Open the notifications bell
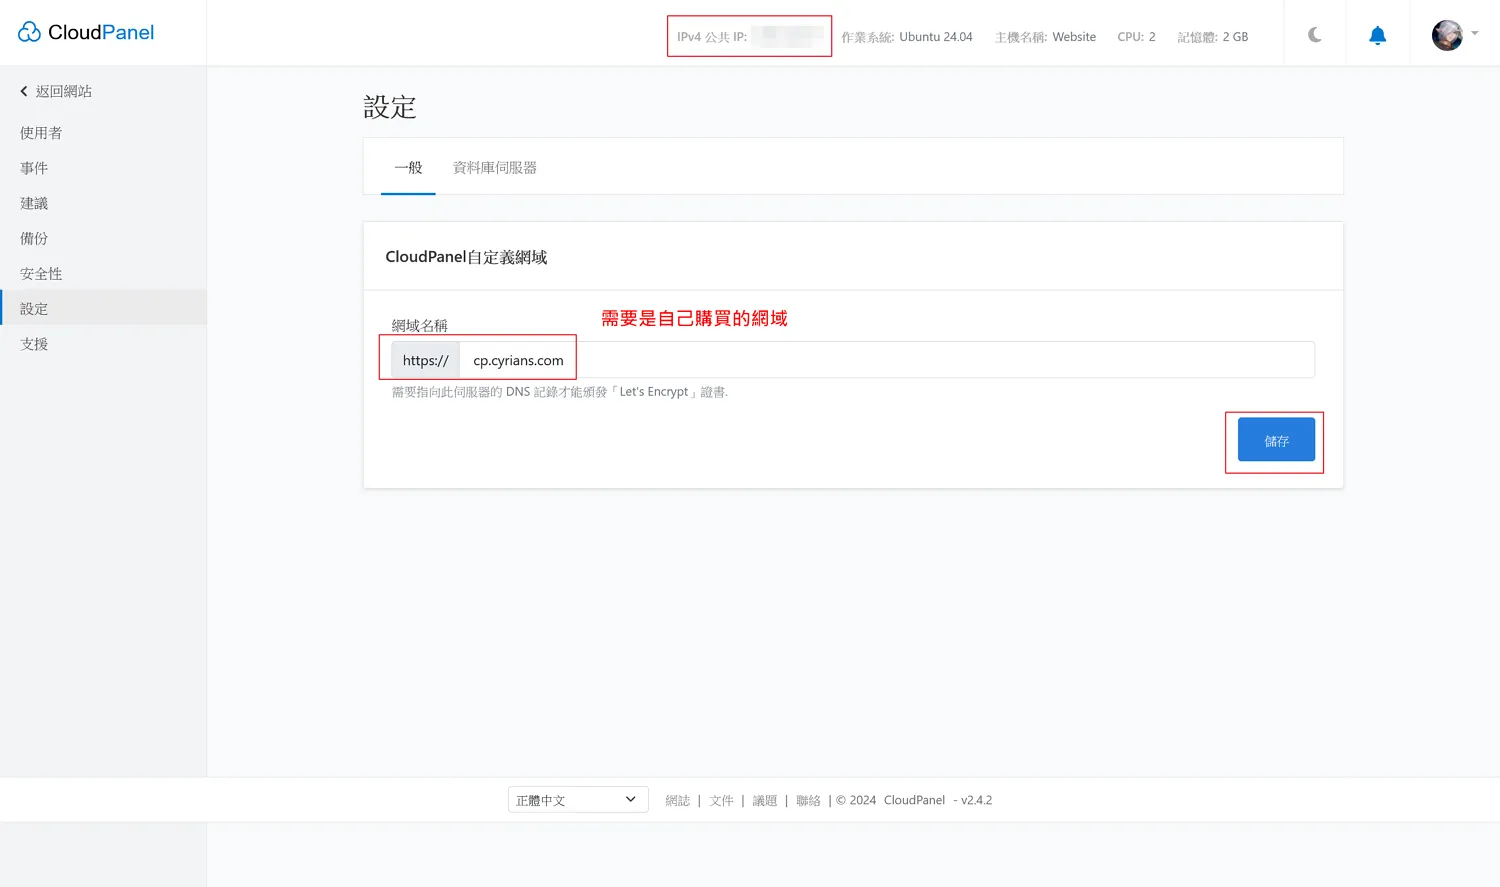Screen dimensions: 1500x887 point(1377,36)
